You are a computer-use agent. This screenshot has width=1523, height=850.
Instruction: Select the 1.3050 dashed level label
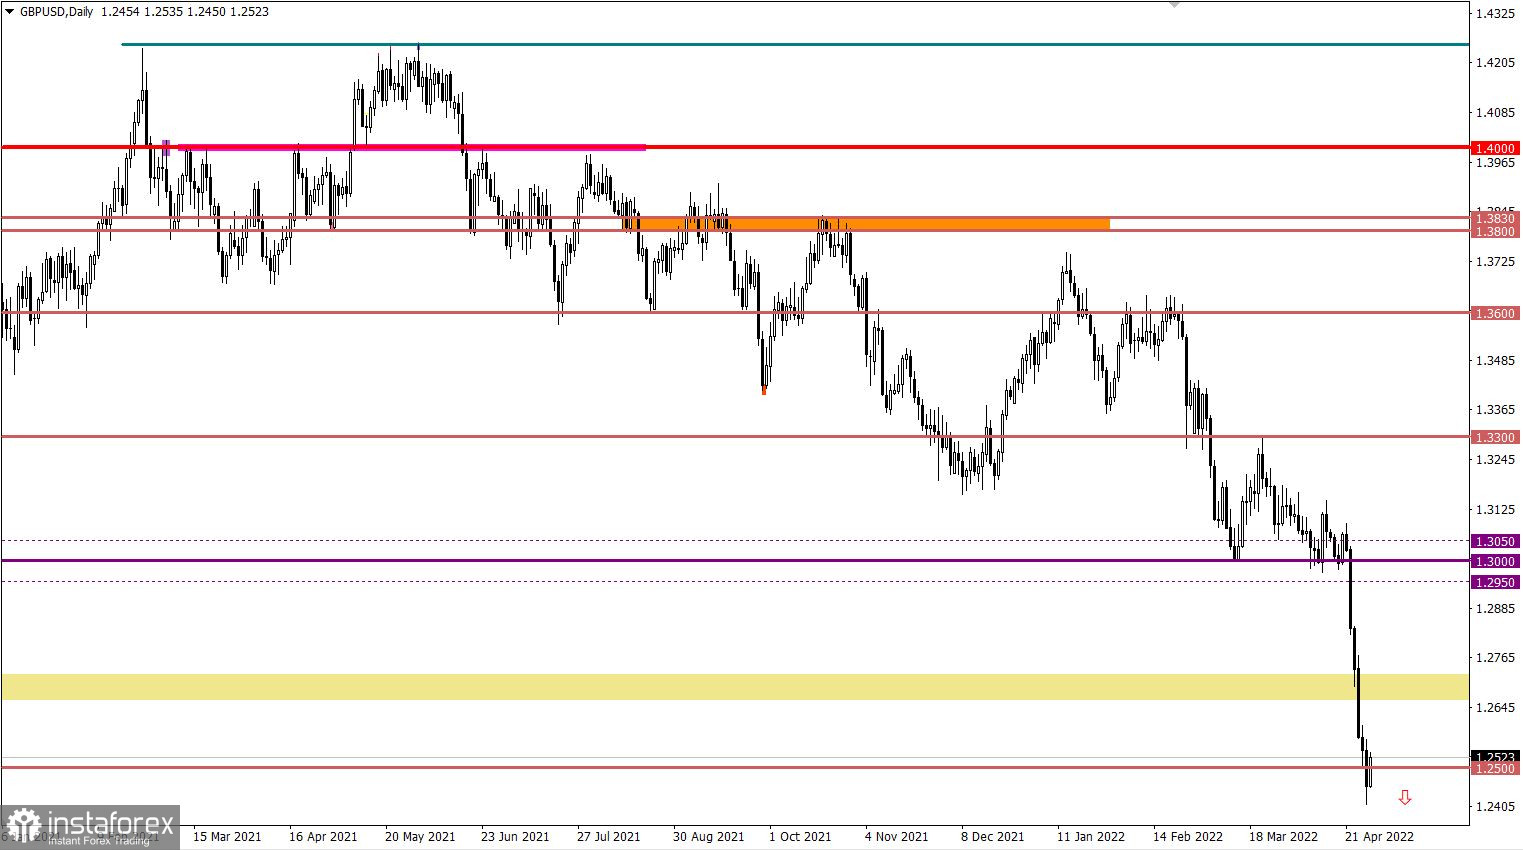point(1496,541)
